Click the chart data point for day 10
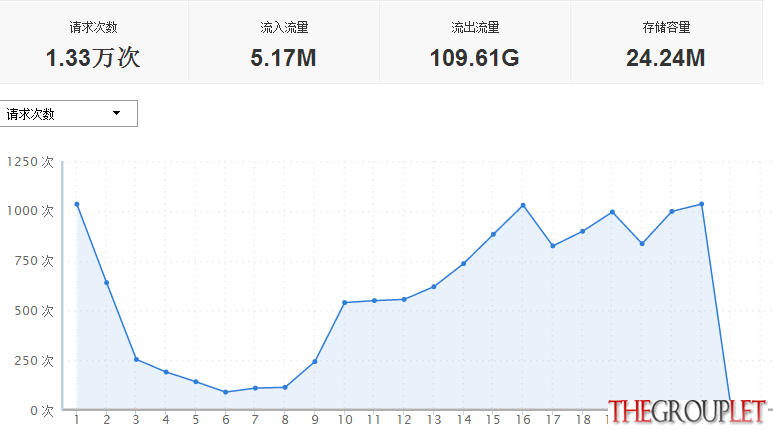This screenshot has height=430, width=773. point(345,302)
